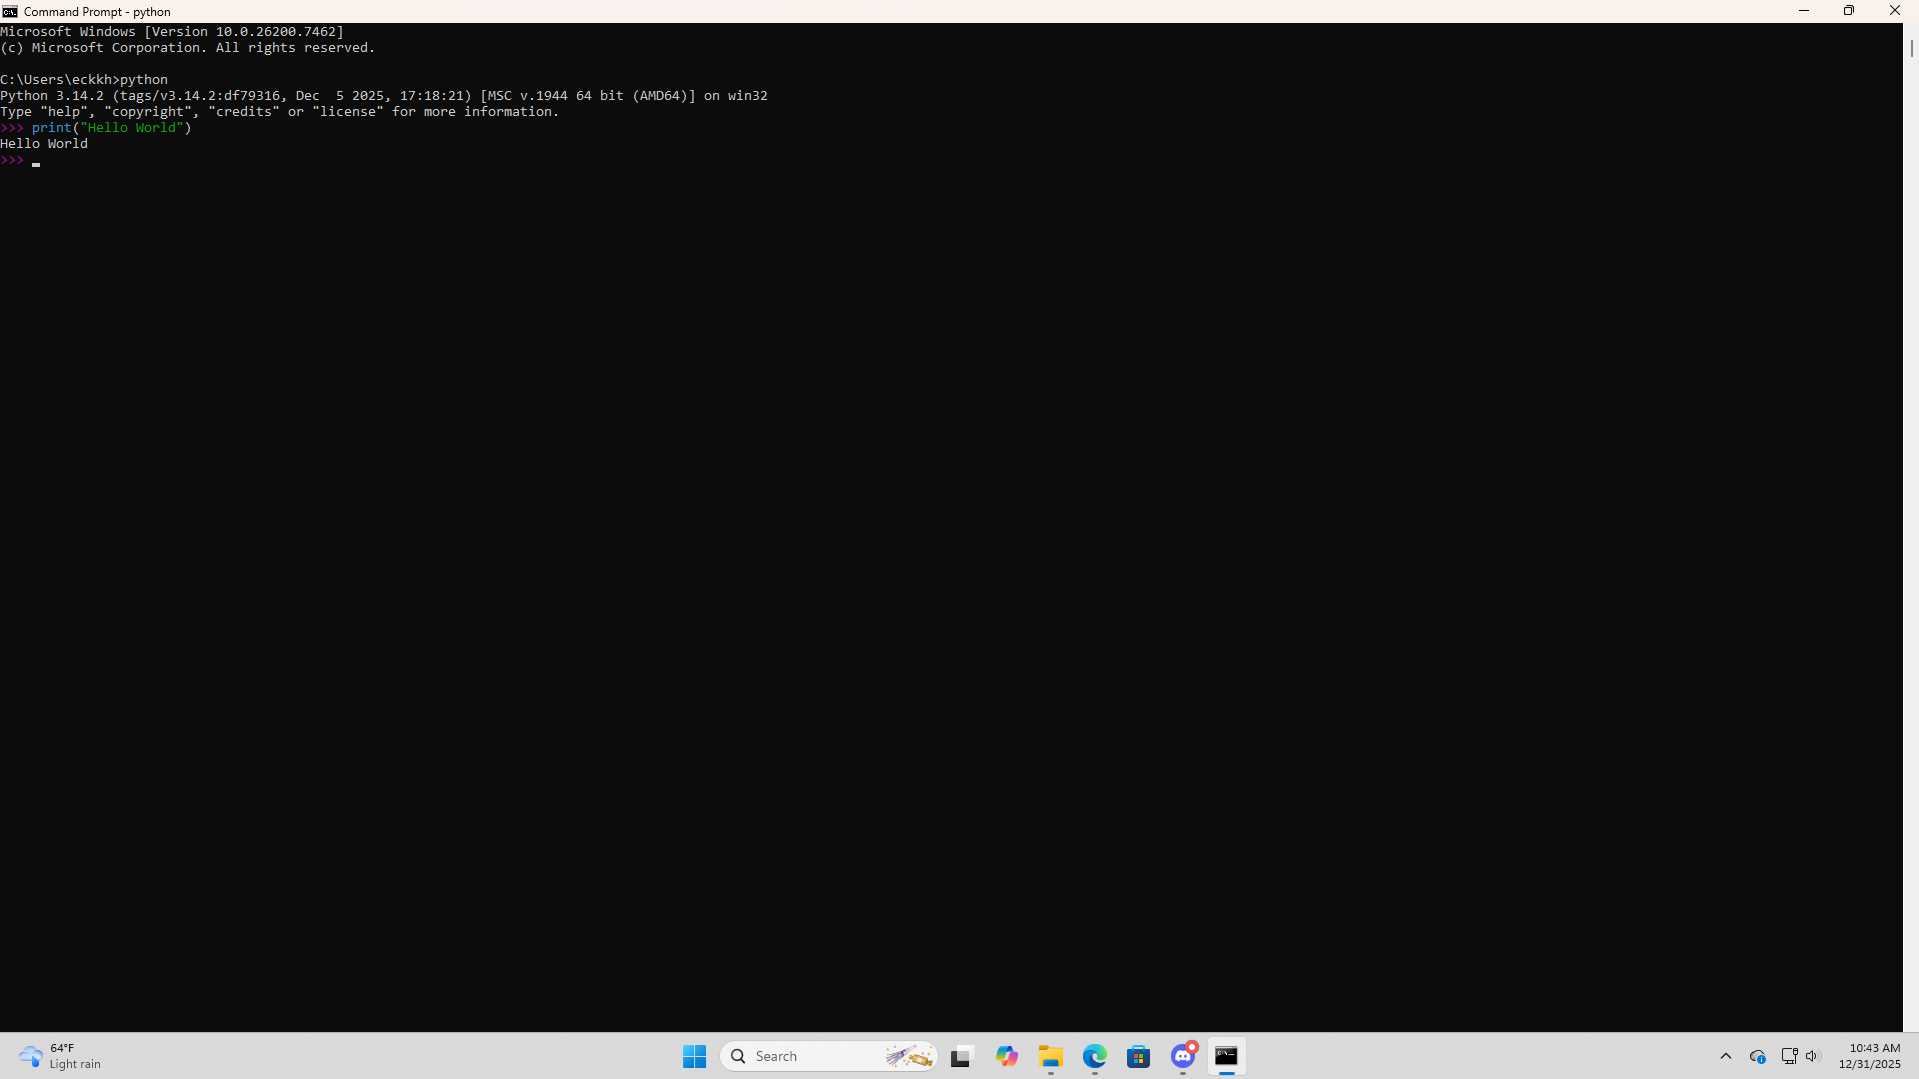Show hidden tray icons chevron
The image size is (1919, 1079).
[x=1725, y=1056]
